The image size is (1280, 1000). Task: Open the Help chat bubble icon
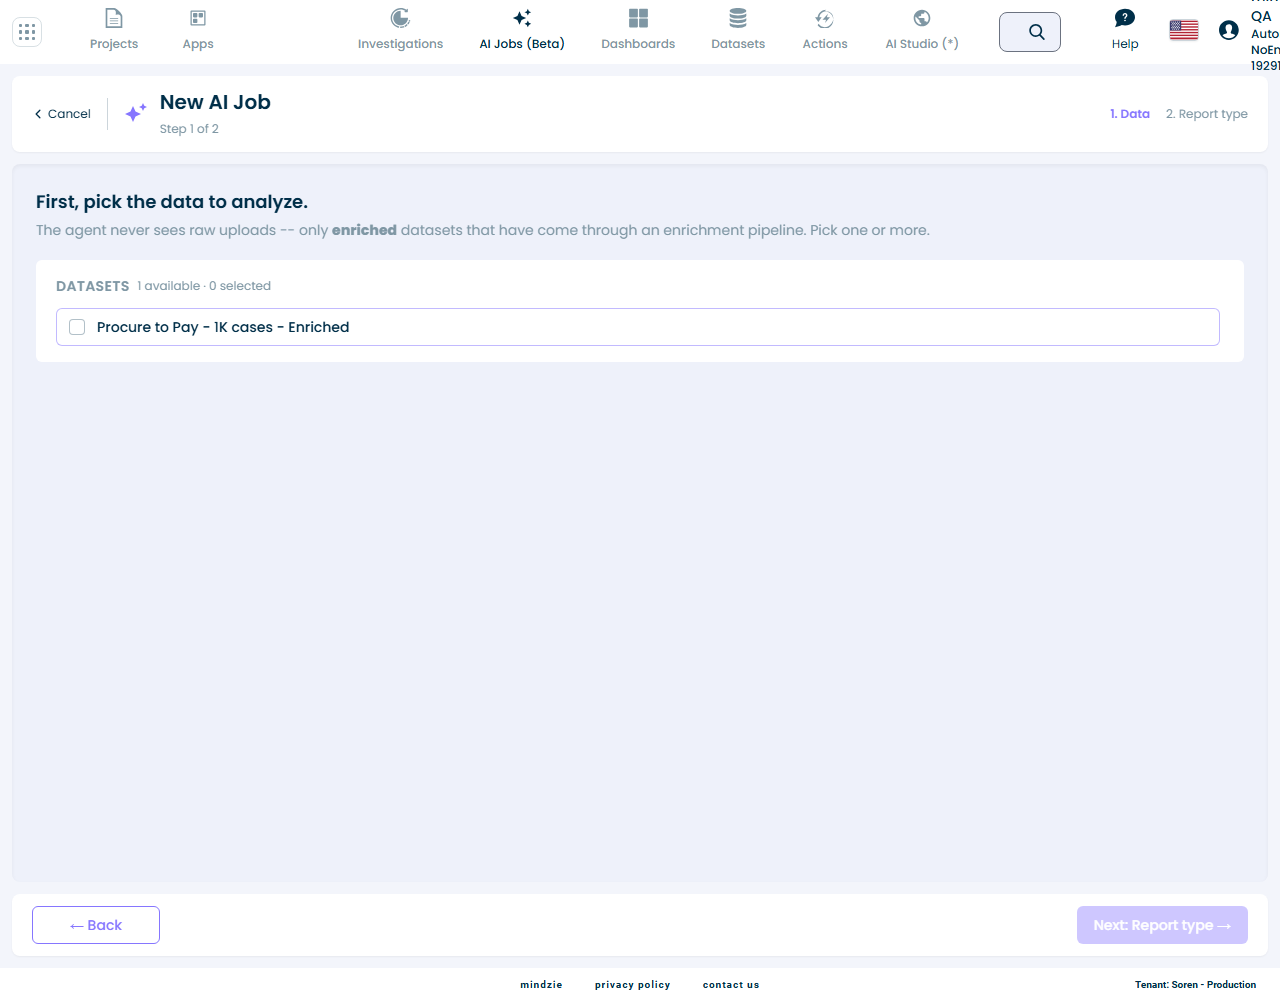pyautogui.click(x=1125, y=18)
